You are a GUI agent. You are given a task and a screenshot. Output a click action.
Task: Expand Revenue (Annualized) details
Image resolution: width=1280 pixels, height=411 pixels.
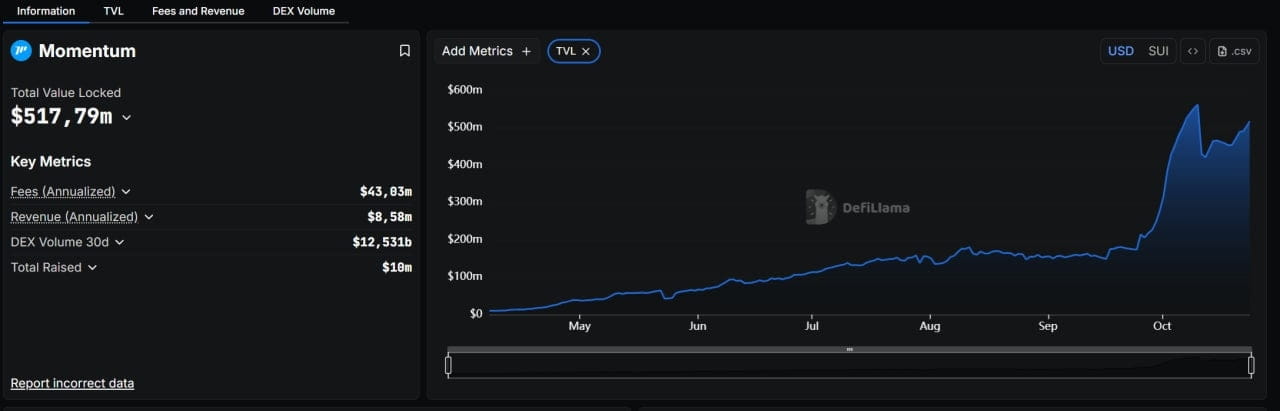[149, 216]
